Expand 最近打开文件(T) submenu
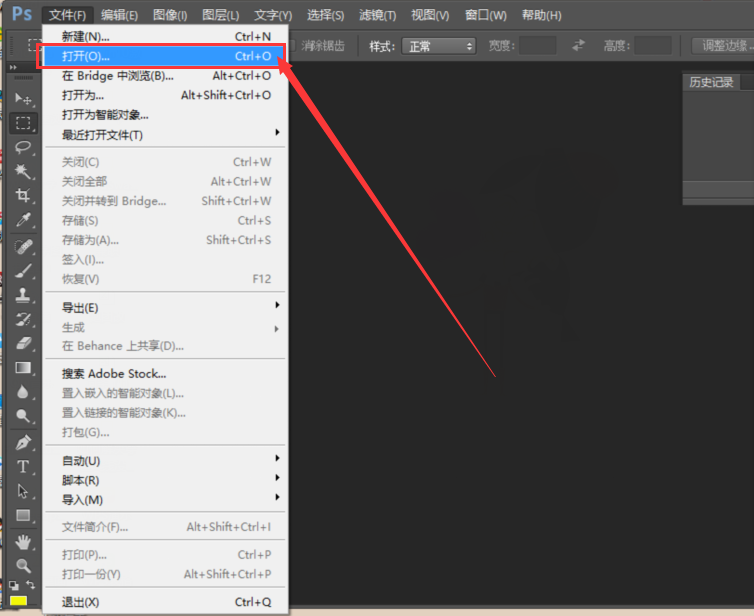The width and height of the screenshot is (754, 616). pos(166,135)
